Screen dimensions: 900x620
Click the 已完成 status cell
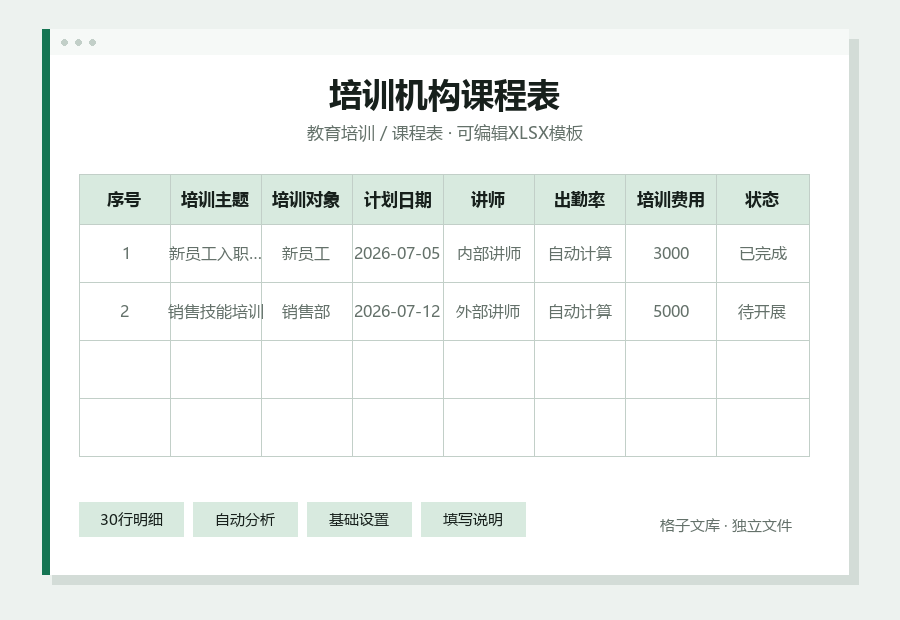pyautogui.click(x=763, y=254)
